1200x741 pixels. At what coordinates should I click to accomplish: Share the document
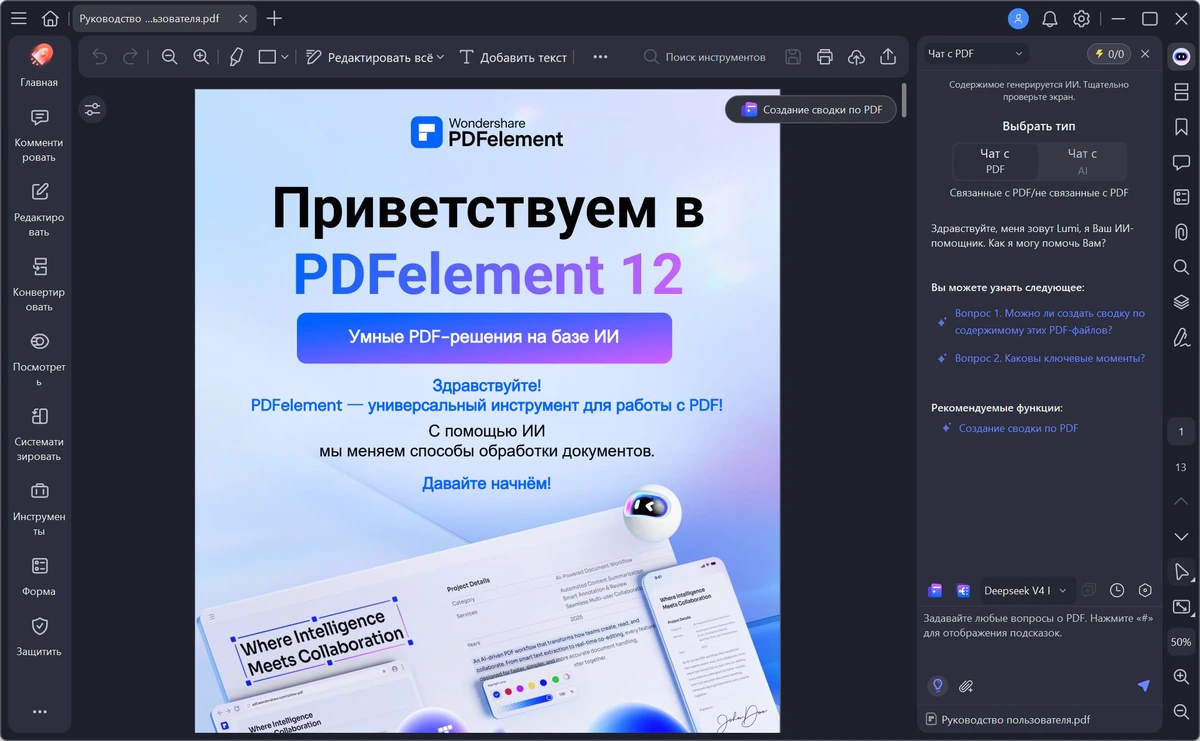point(888,57)
